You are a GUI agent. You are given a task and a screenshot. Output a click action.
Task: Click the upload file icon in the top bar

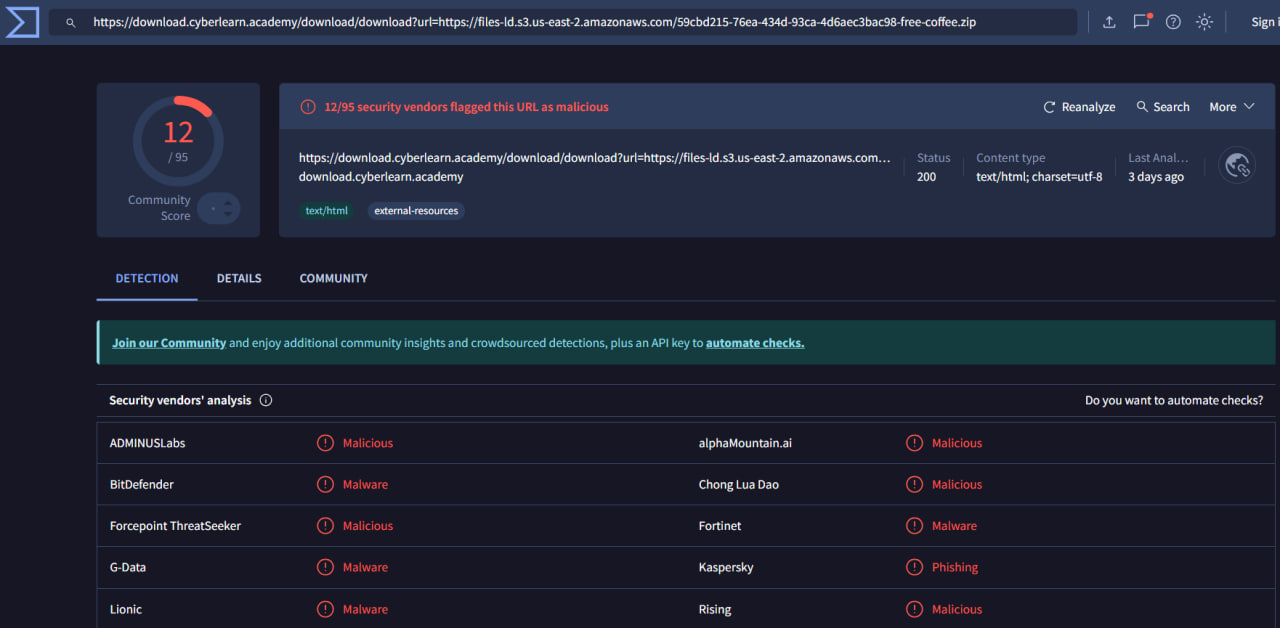click(x=1108, y=21)
